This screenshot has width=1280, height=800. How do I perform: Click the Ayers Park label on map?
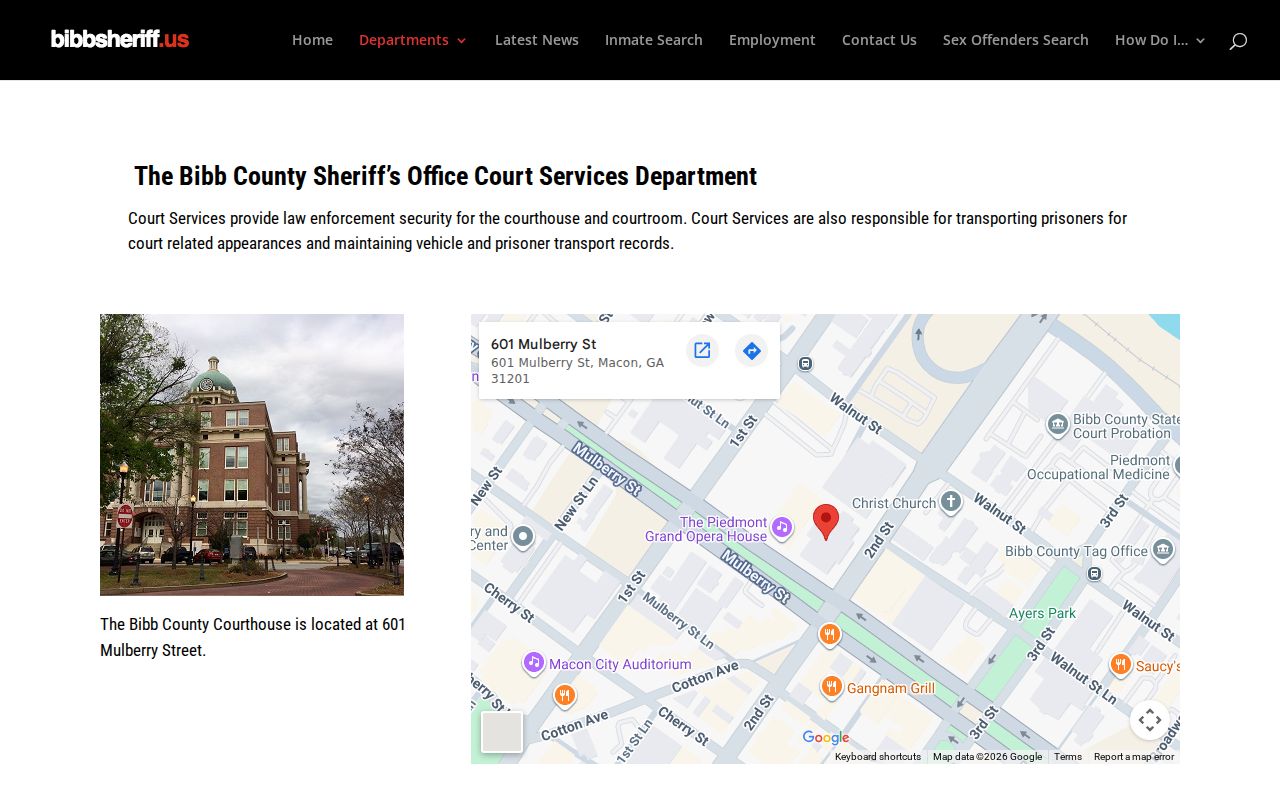[1042, 613]
